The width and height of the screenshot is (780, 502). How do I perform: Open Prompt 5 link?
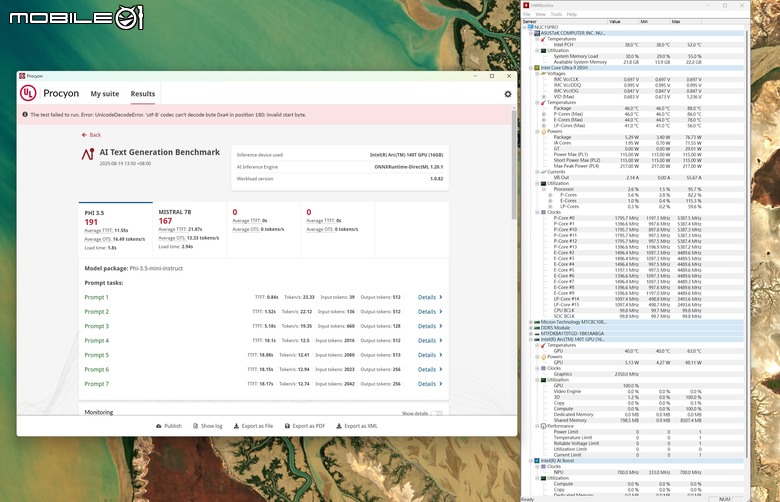pyautogui.click(x=97, y=355)
